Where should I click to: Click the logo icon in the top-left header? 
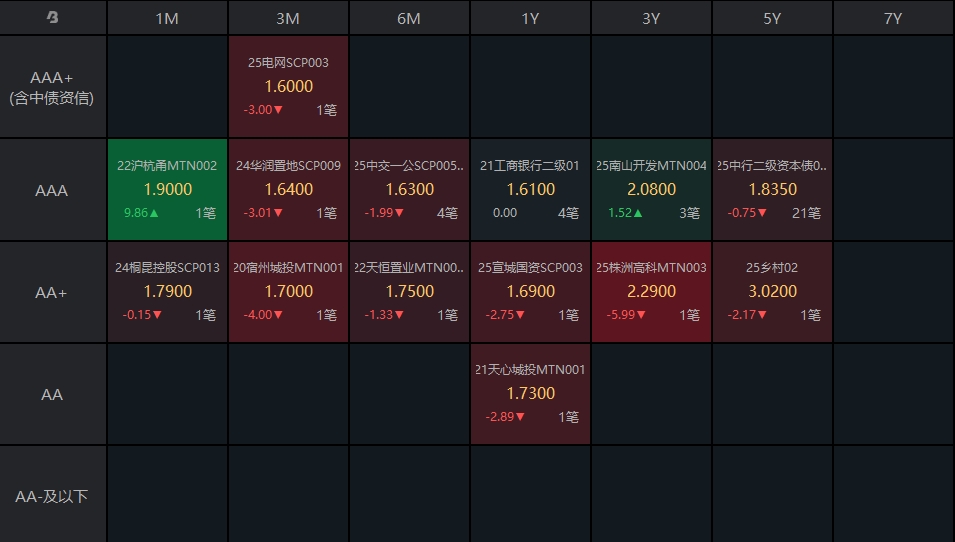pos(53,18)
